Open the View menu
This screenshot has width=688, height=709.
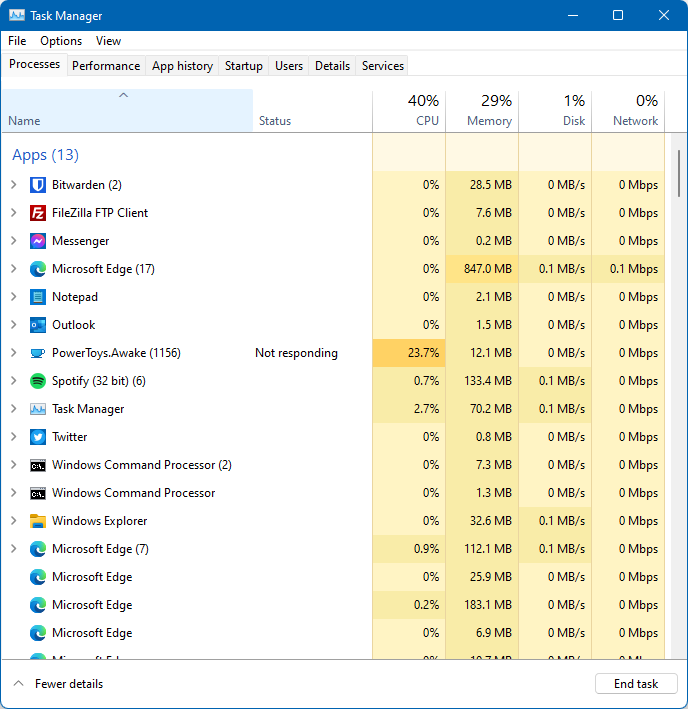(108, 41)
